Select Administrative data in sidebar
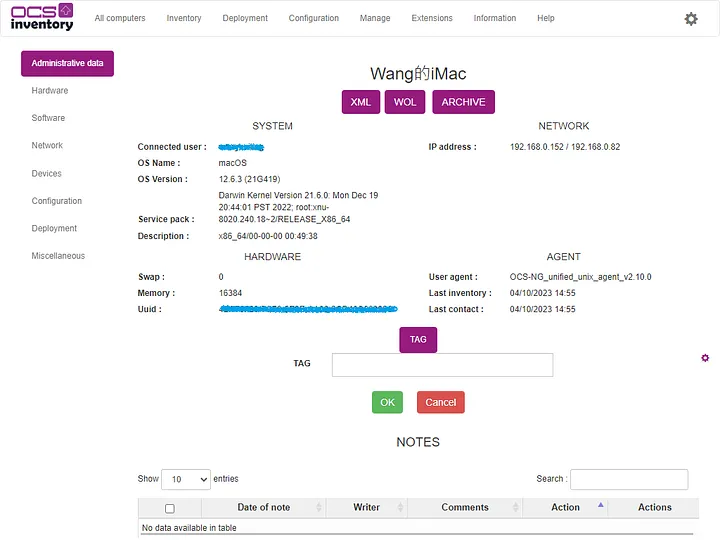 click(x=68, y=63)
